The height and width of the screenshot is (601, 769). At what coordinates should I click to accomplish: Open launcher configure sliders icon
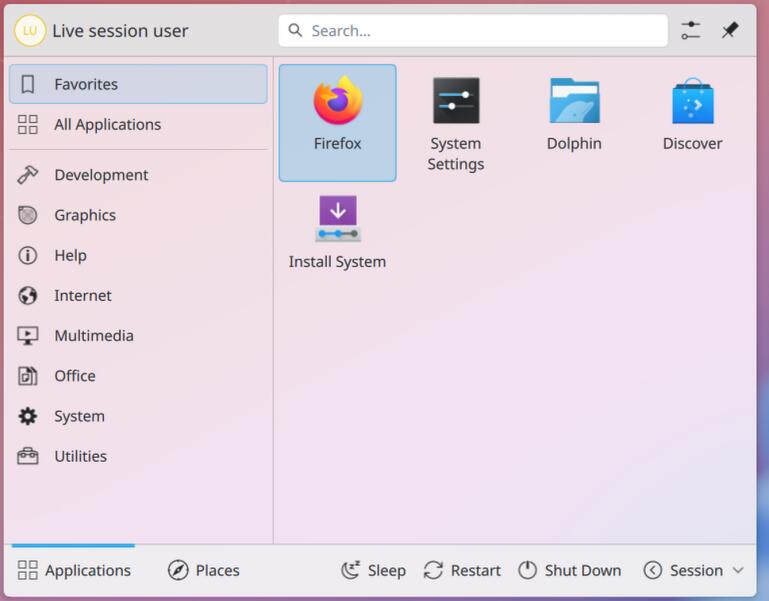click(x=691, y=30)
